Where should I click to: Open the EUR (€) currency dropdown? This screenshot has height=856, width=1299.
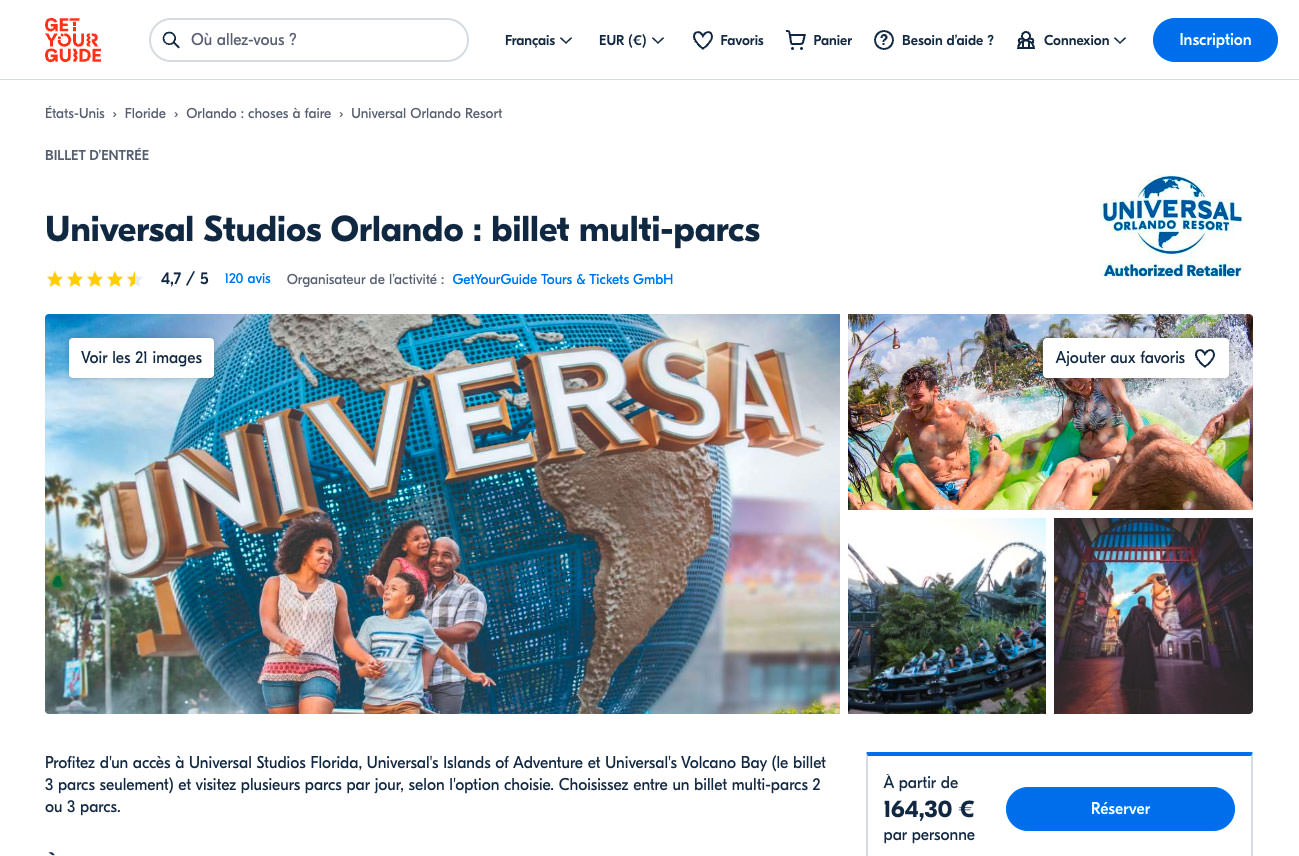[x=631, y=40]
